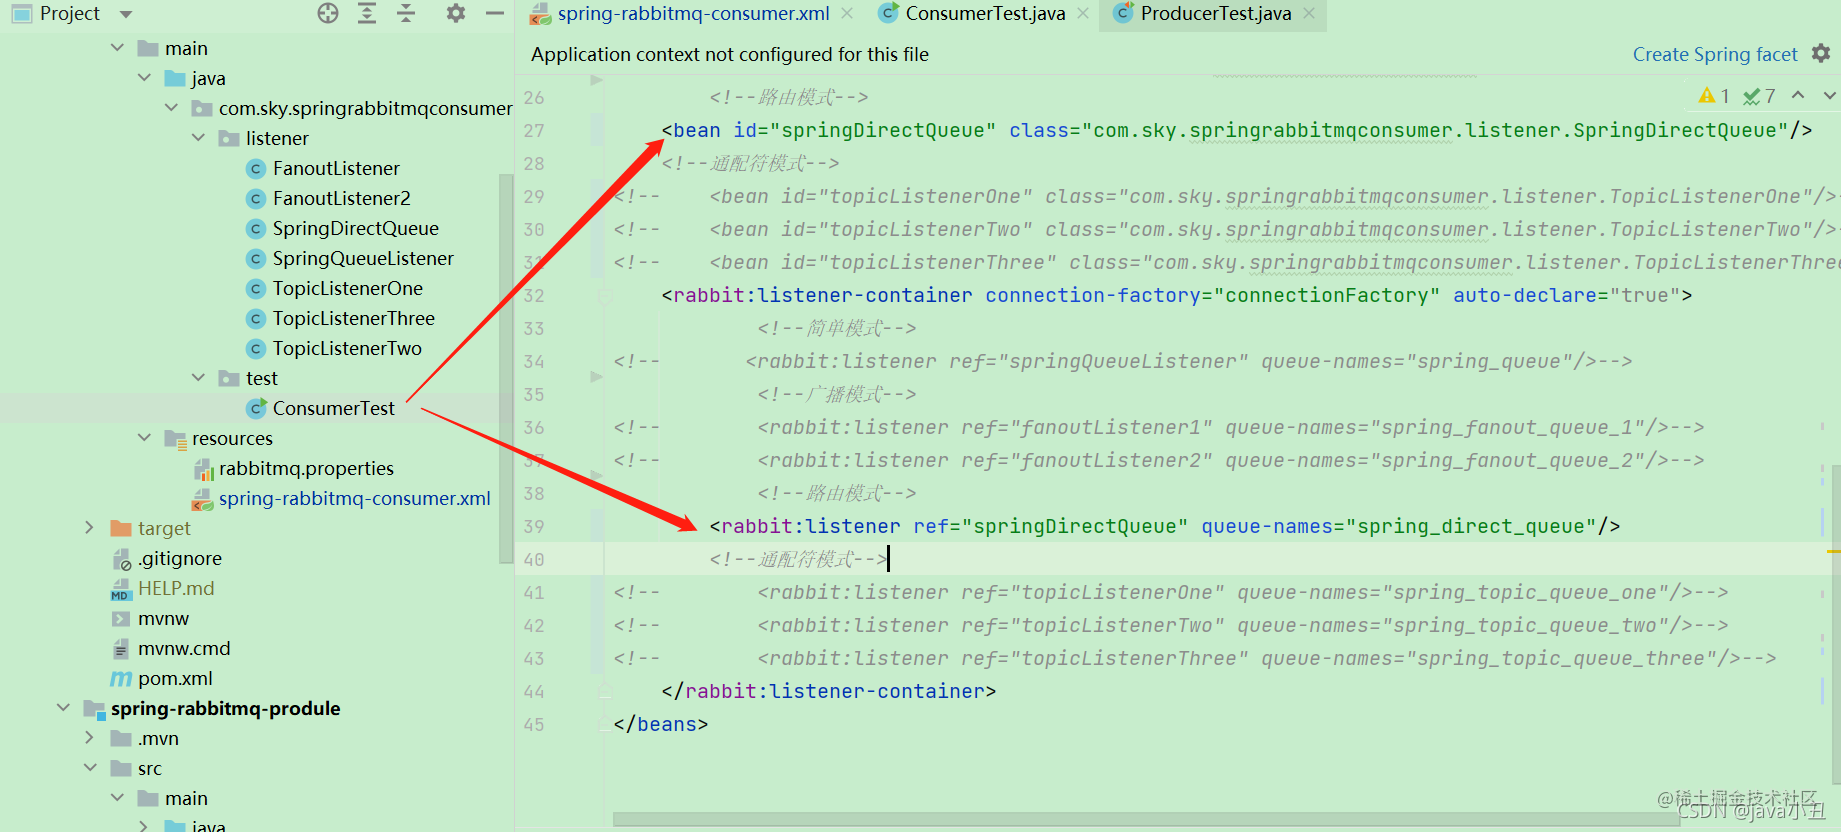Click the Project tool window title
Image resolution: width=1841 pixels, height=832 pixels.
[x=69, y=13]
